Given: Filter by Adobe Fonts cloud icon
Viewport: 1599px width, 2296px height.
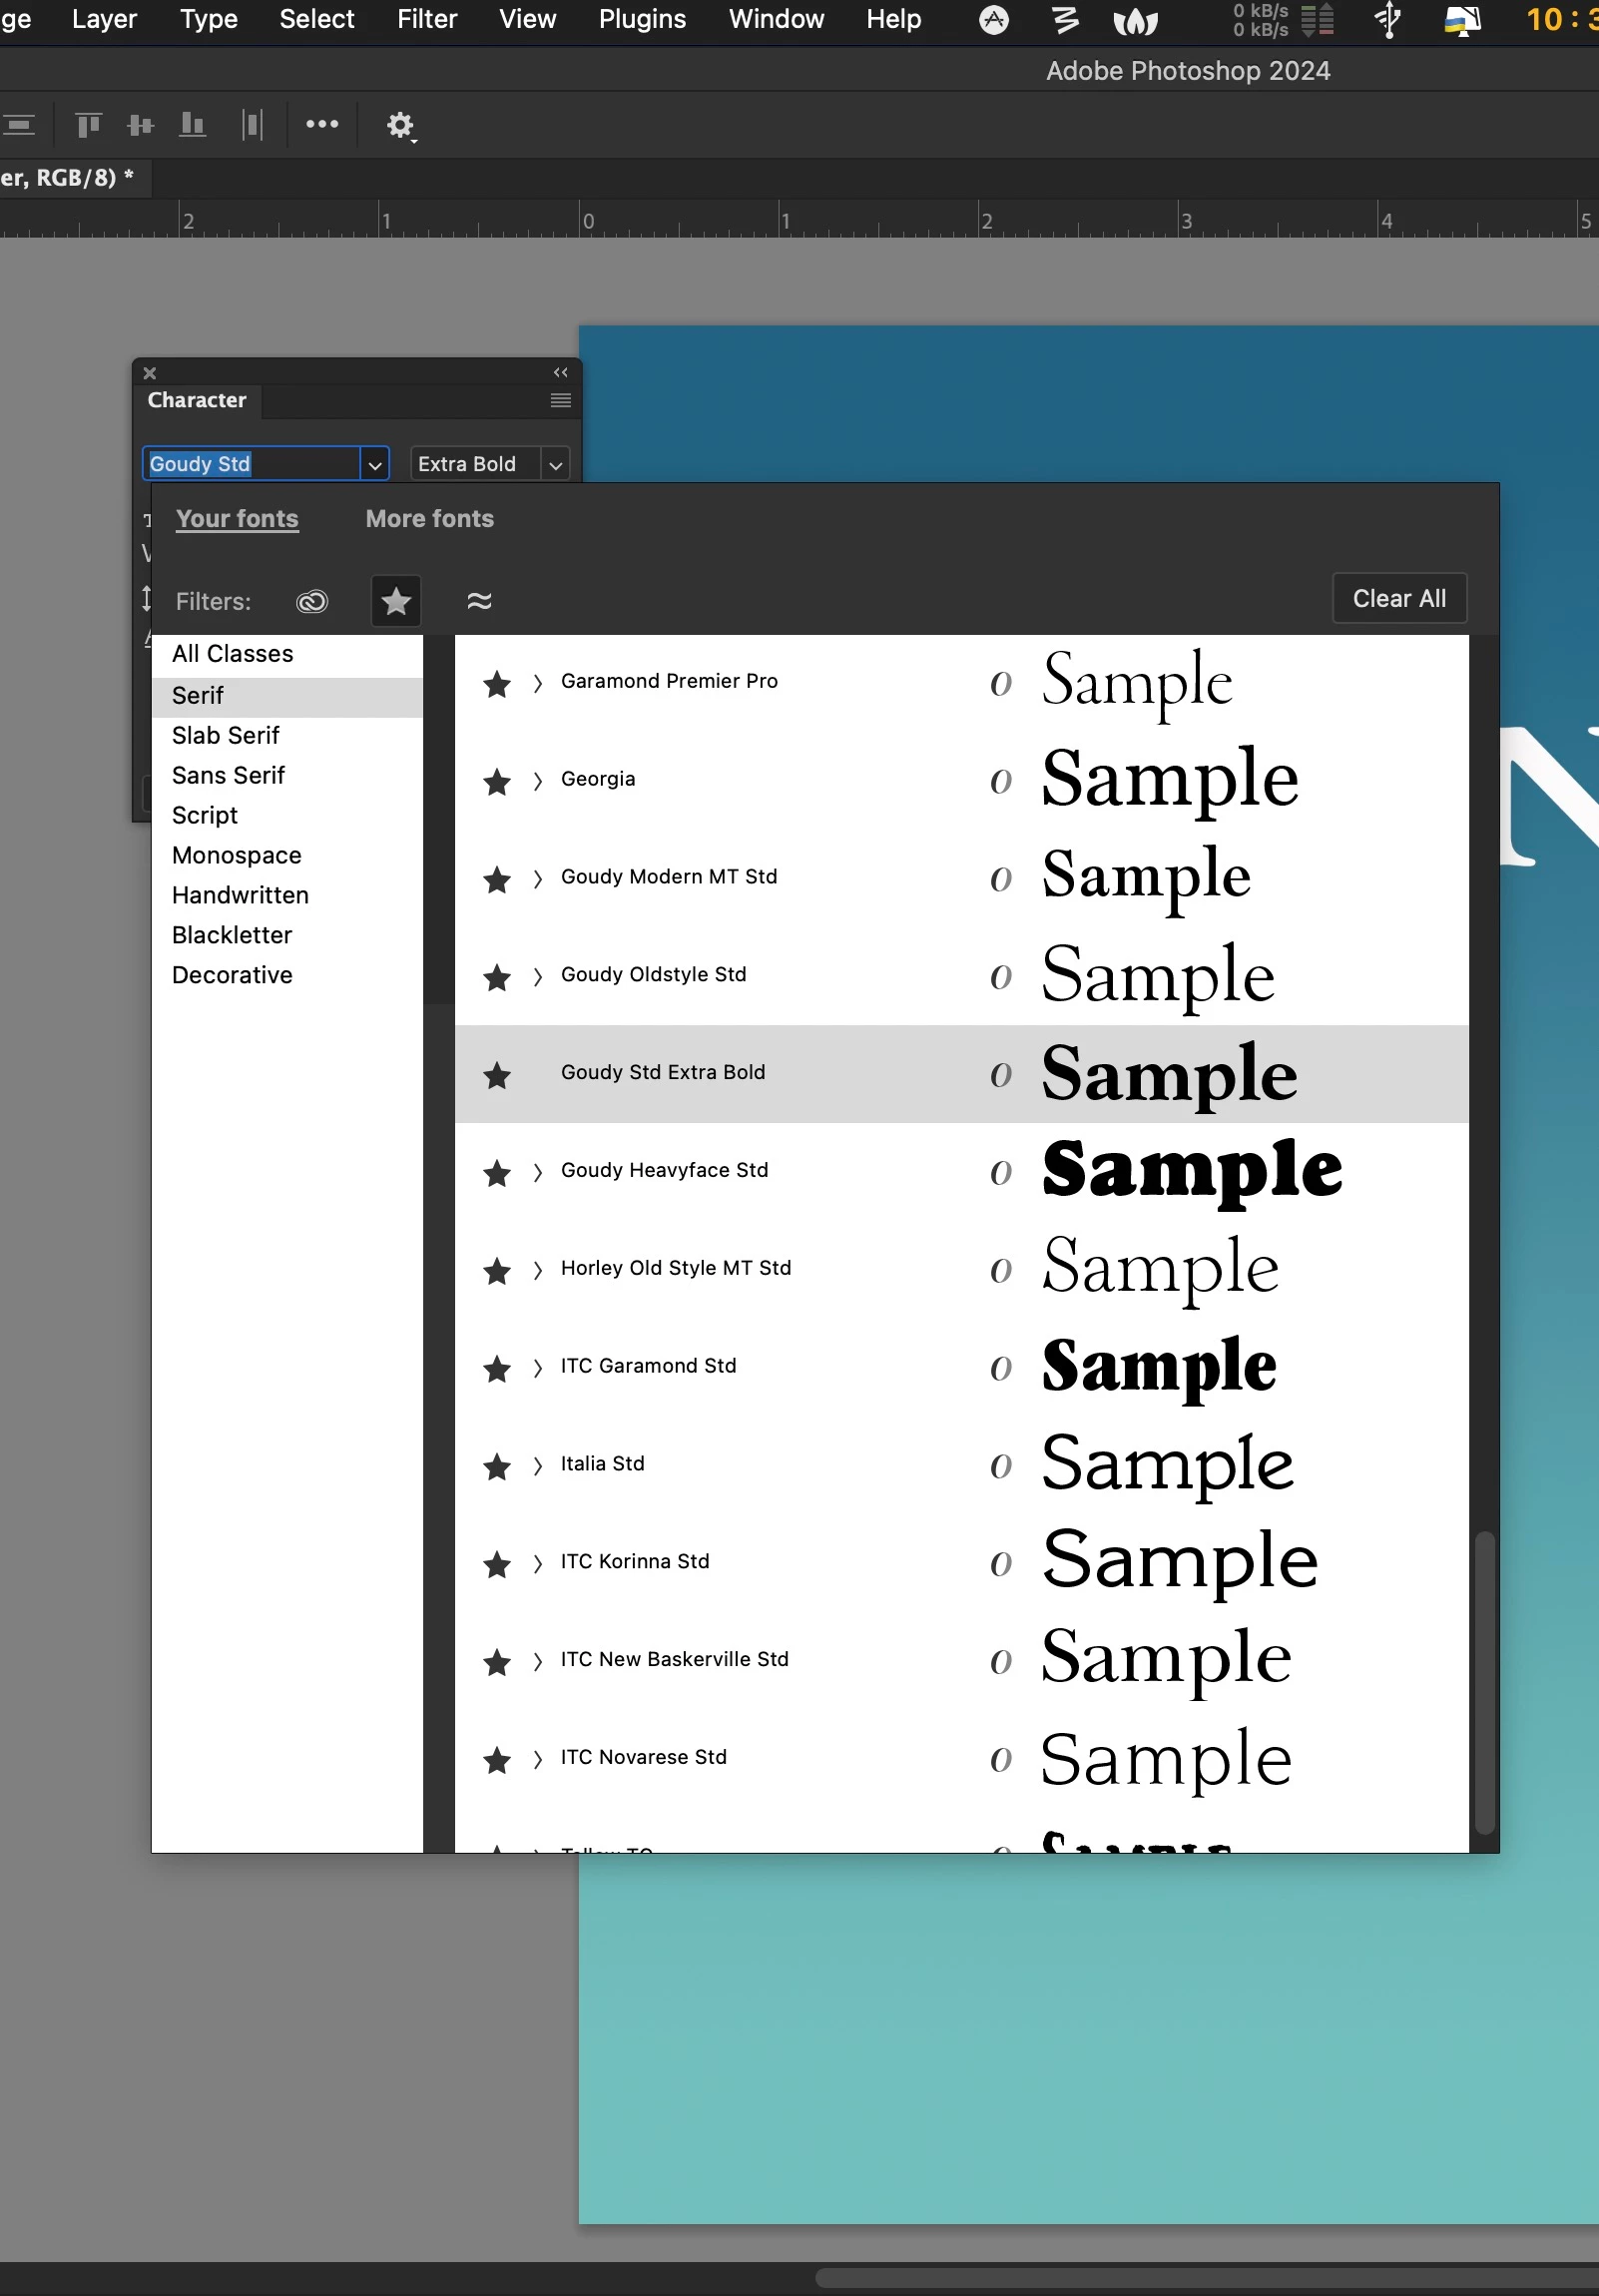Looking at the screenshot, I should [312, 601].
